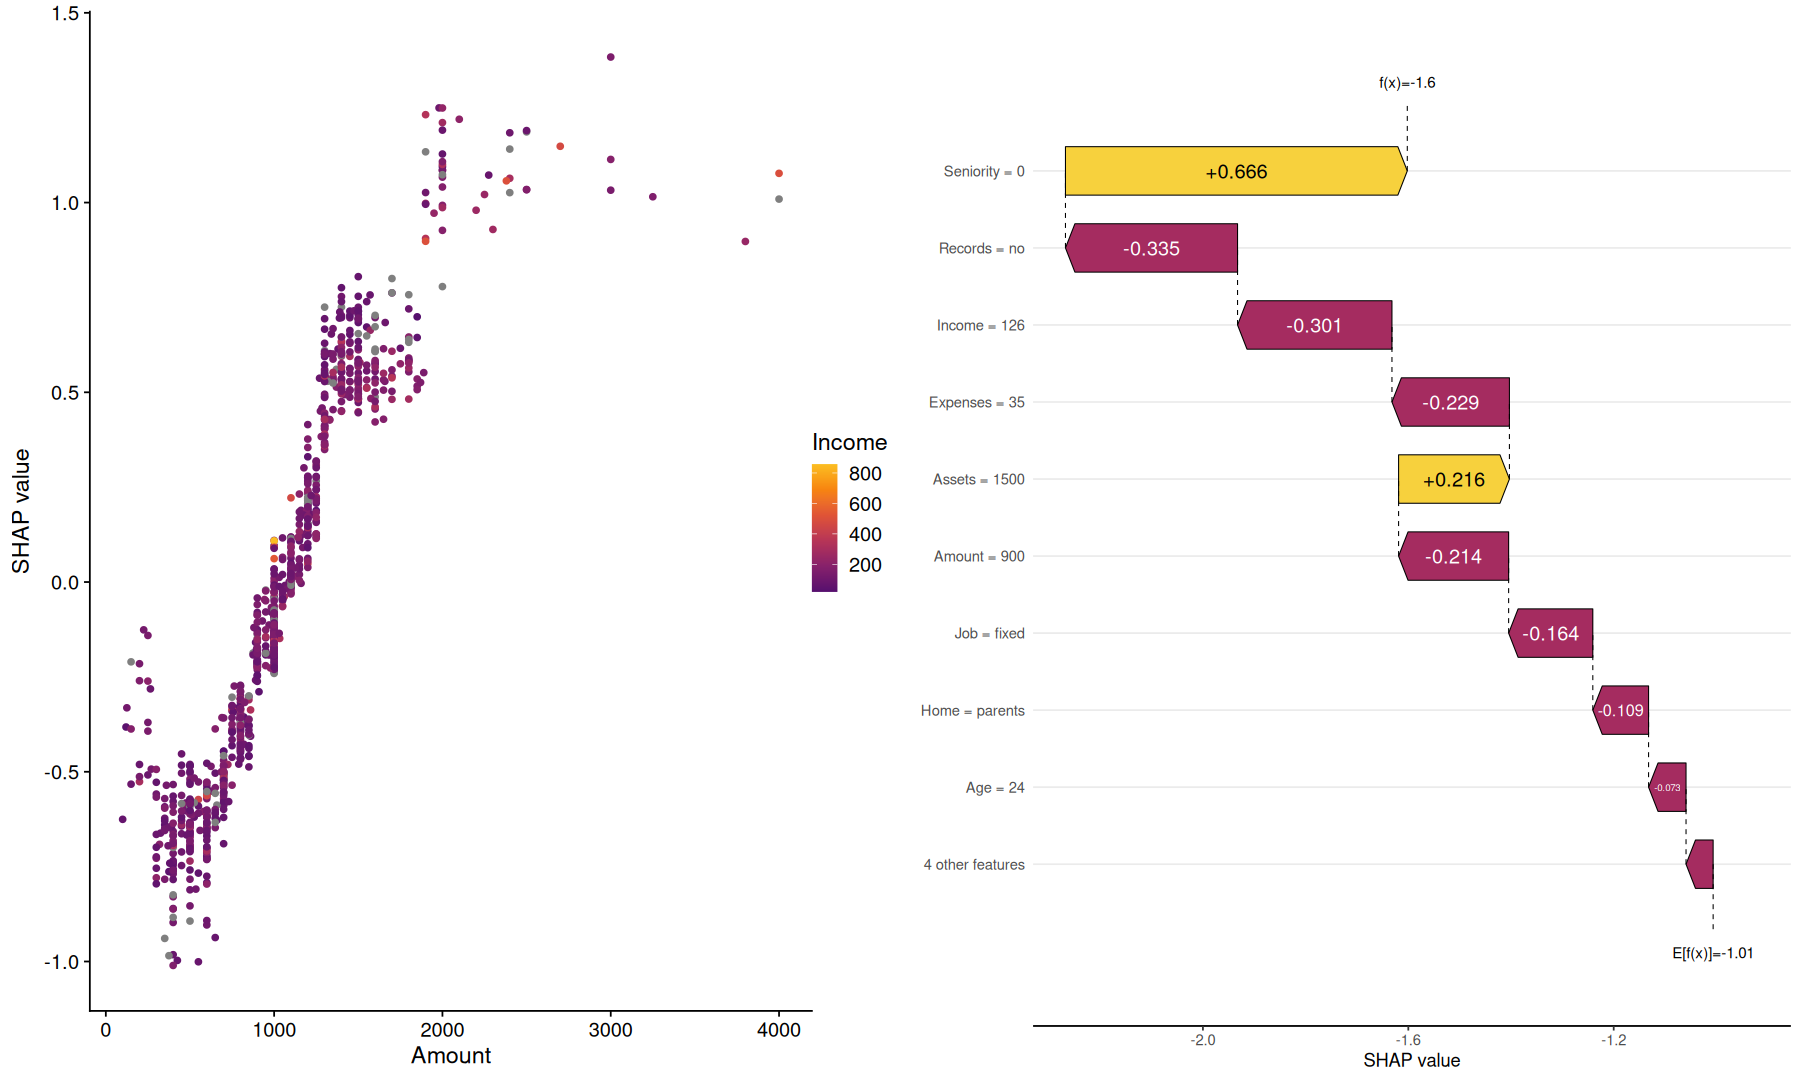Click the E[f(x)]=-1.01 annotation
The image size is (1800, 1080).
coord(1712,953)
